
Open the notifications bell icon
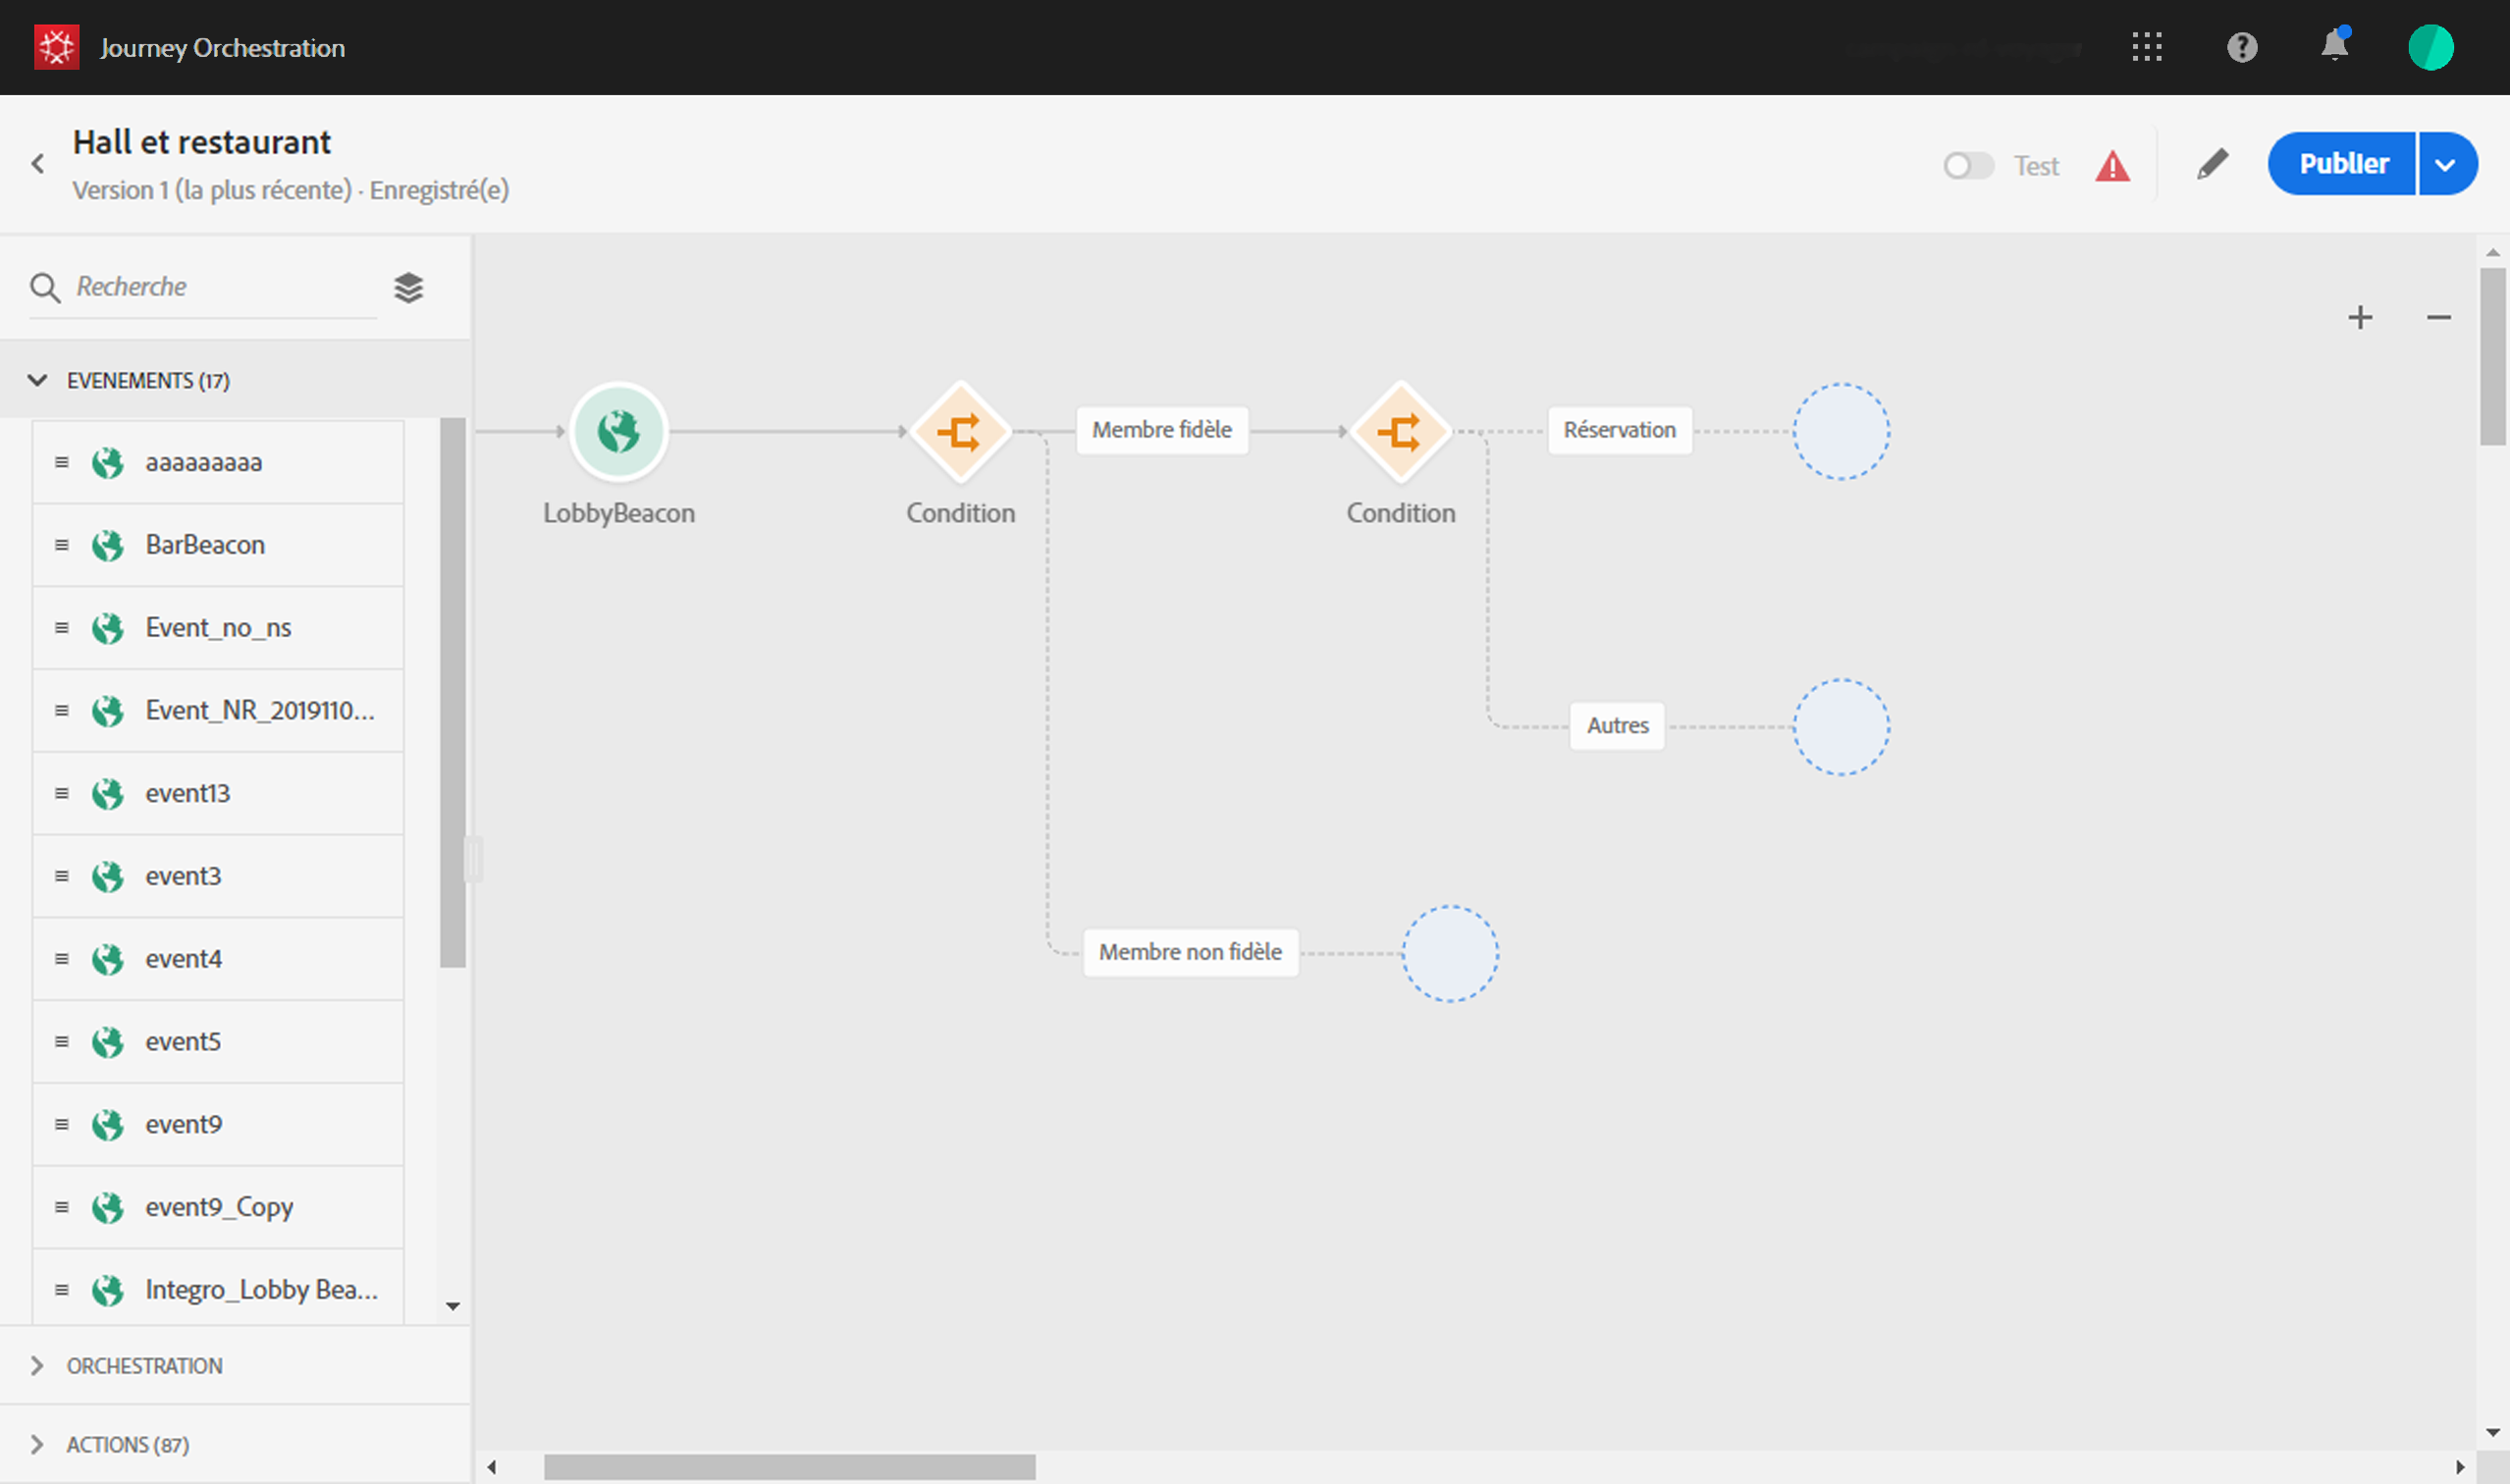[2334, 47]
